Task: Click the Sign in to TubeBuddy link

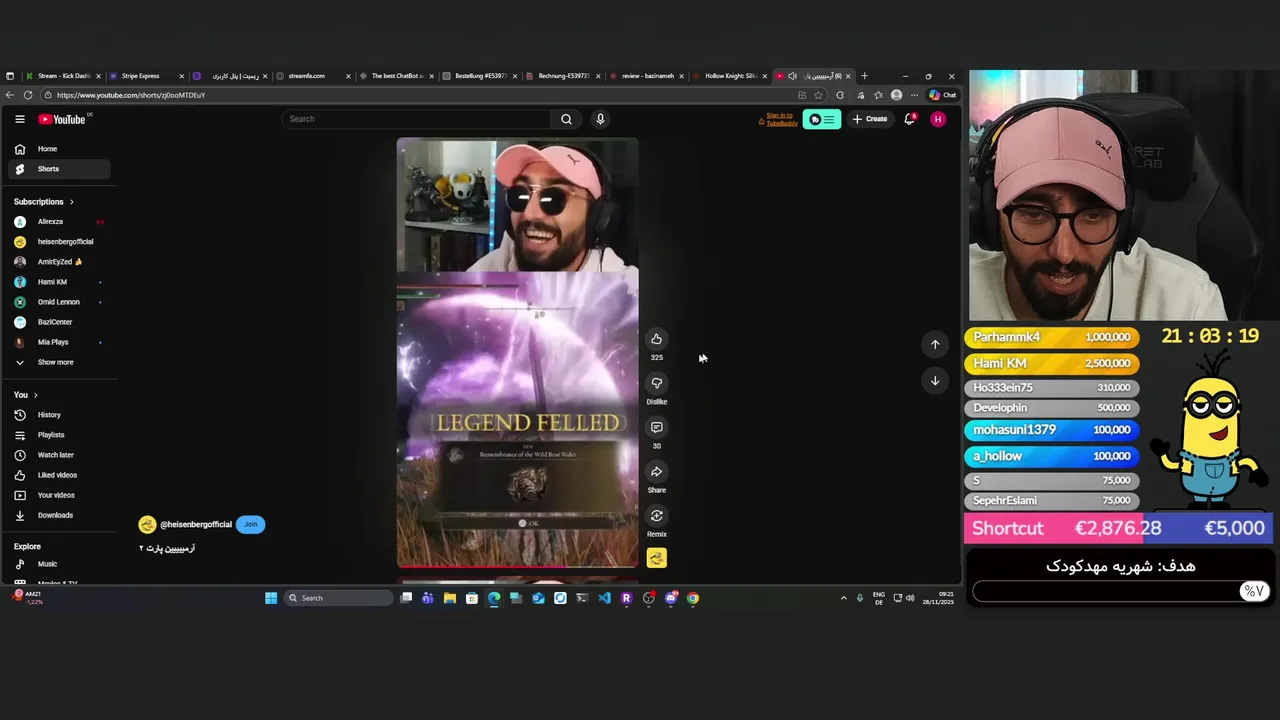Action: pos(781,119)
